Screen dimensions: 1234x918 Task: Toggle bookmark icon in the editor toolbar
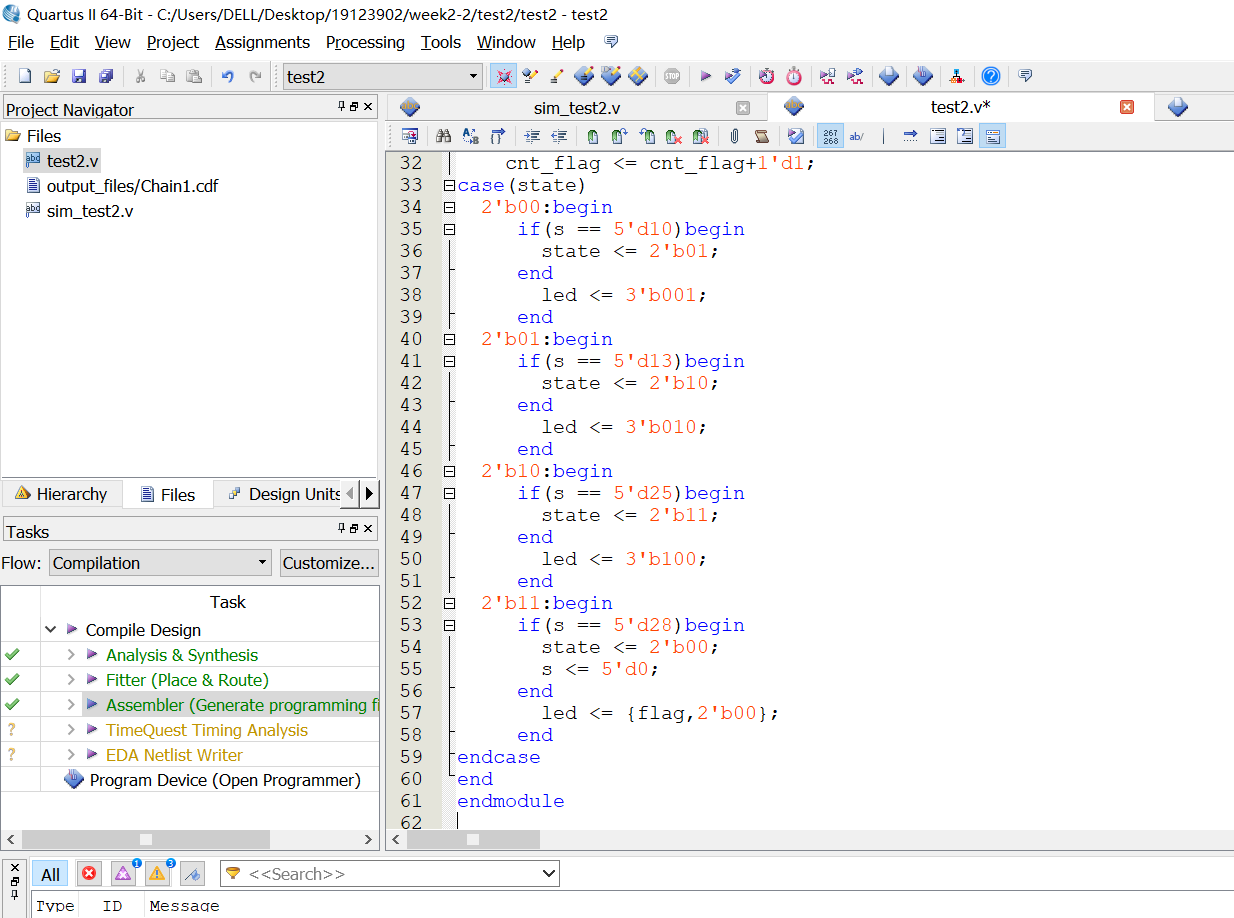click(x=593, y=136)
